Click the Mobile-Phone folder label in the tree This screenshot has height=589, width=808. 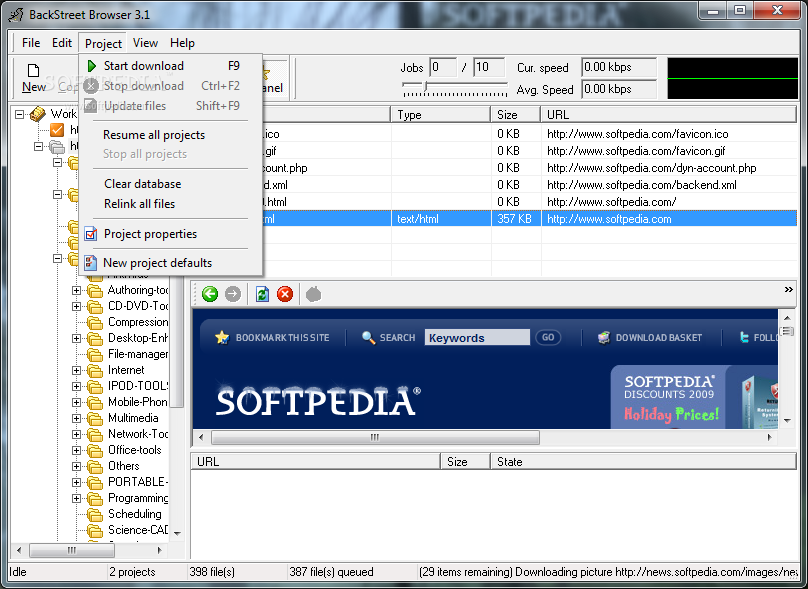click(x=138, y=402)
